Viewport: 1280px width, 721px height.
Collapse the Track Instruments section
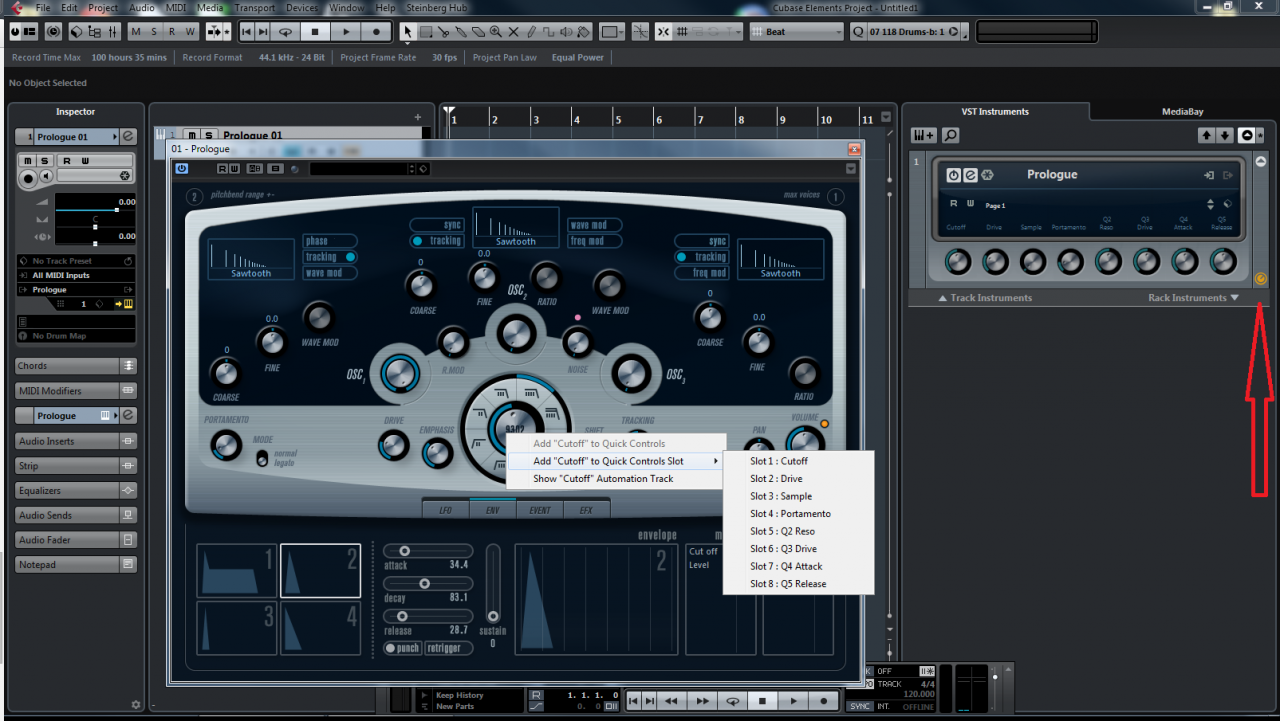tap(984, 298)
